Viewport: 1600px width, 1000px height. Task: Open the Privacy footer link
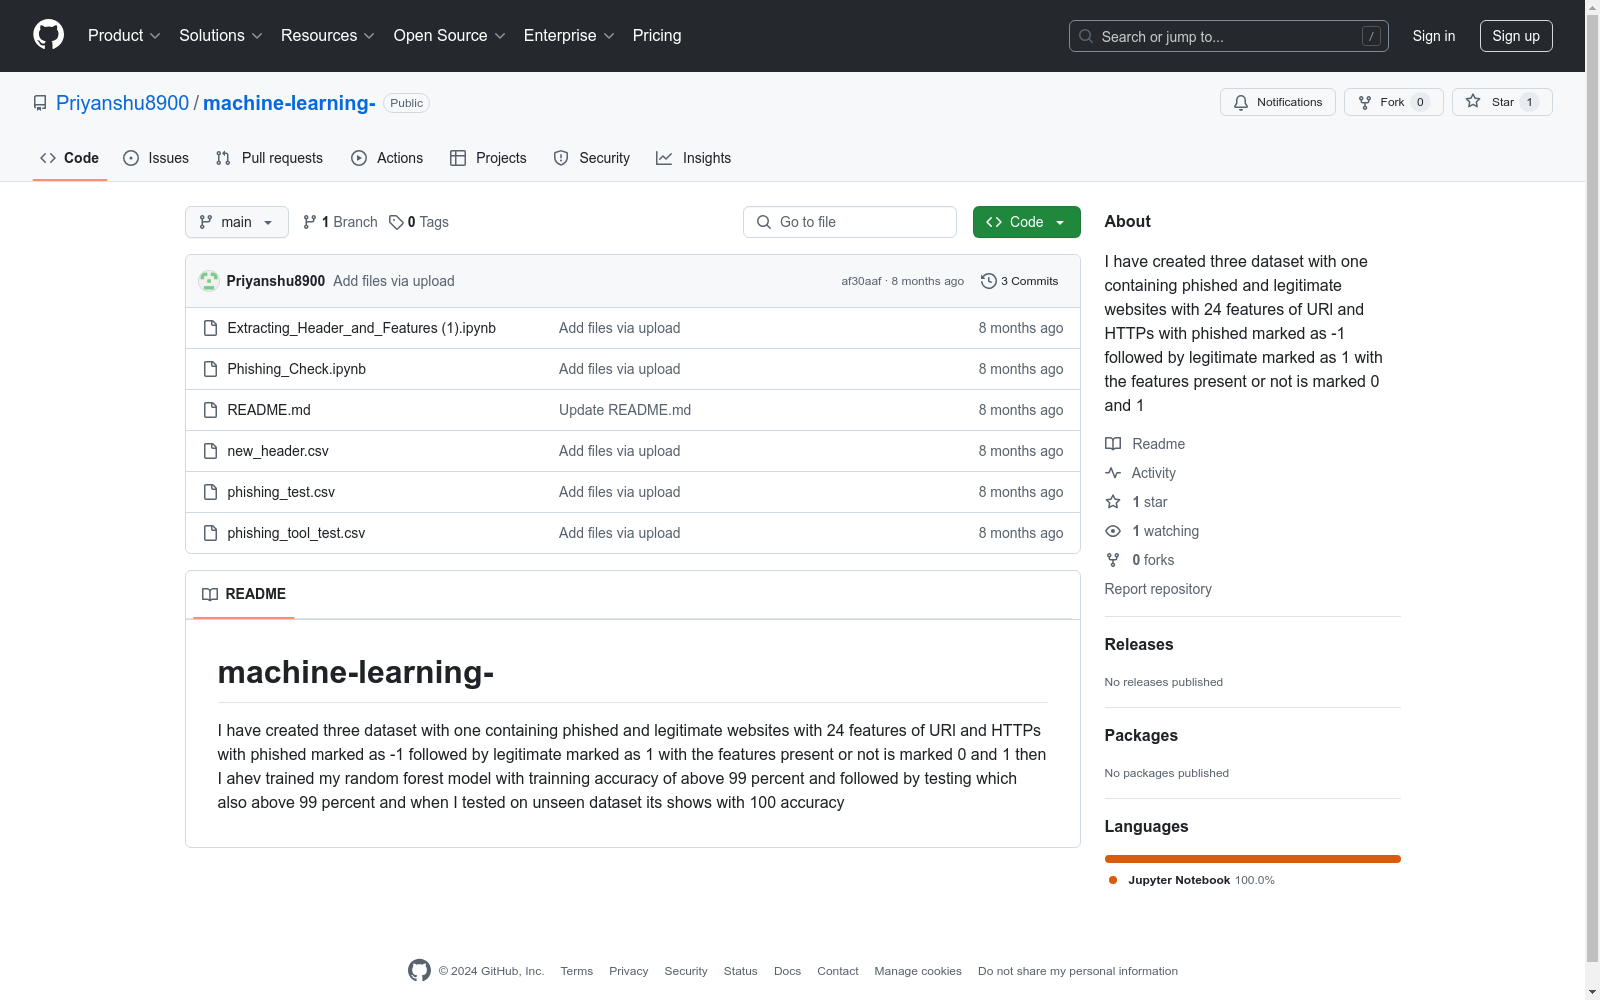click(x=629, y=971)
